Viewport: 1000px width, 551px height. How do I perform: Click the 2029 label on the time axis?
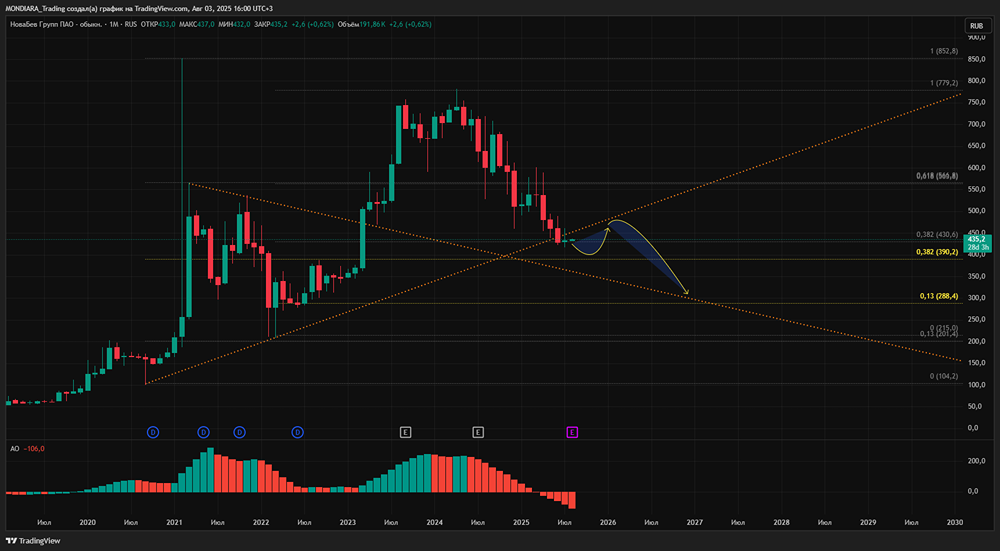click(x=868, y=522)
